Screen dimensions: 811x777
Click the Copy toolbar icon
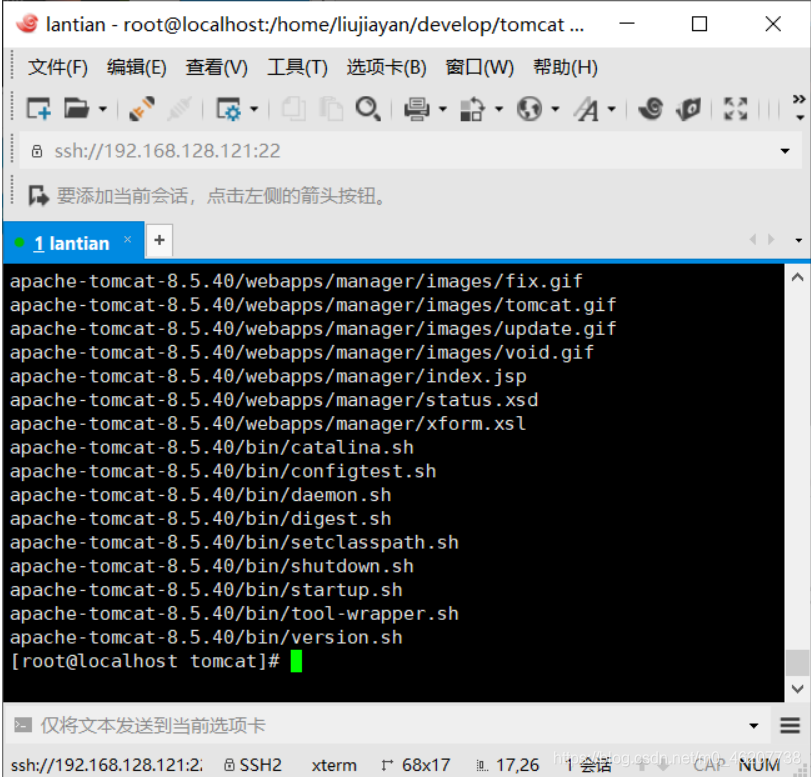(293, 109)
